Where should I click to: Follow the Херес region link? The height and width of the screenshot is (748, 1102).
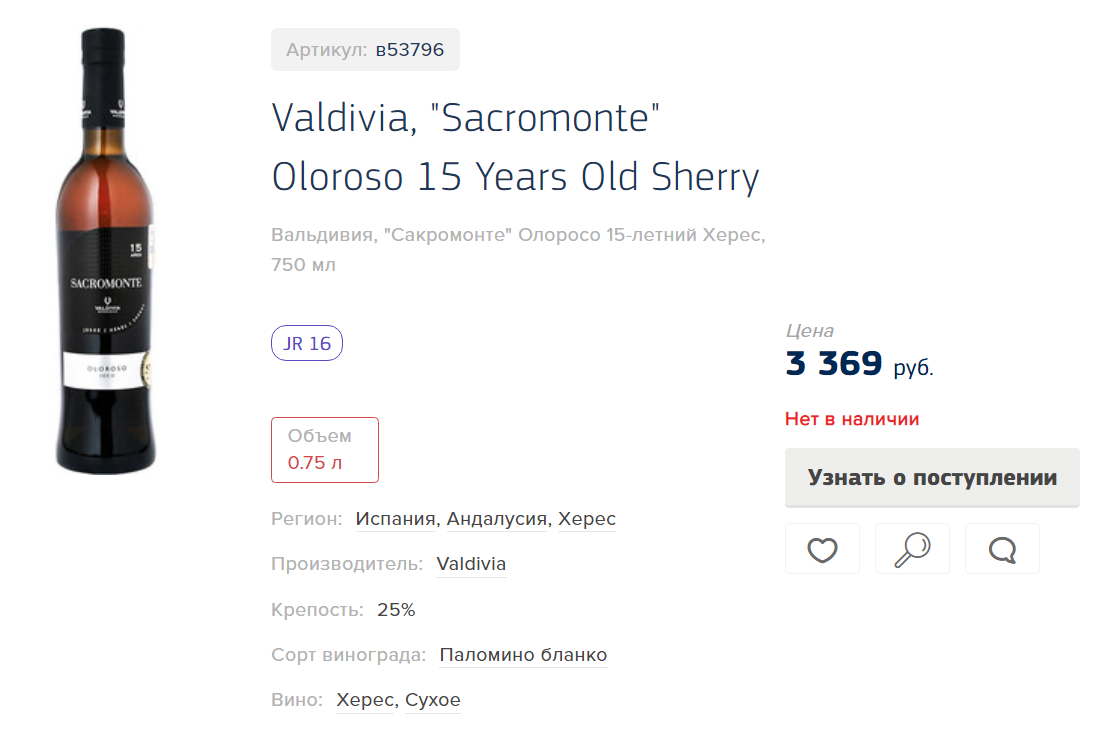(587, 519)
